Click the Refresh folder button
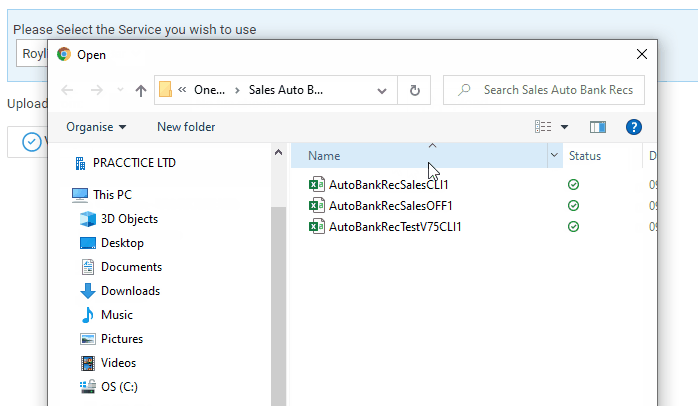Screen dimensions: 698x411 click(414, 90)
